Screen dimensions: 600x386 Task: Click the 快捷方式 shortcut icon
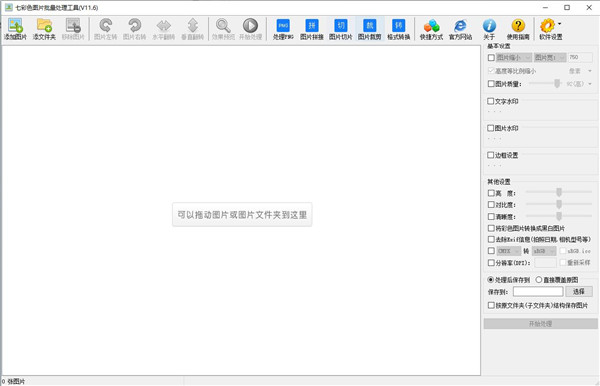click(431, 29)
